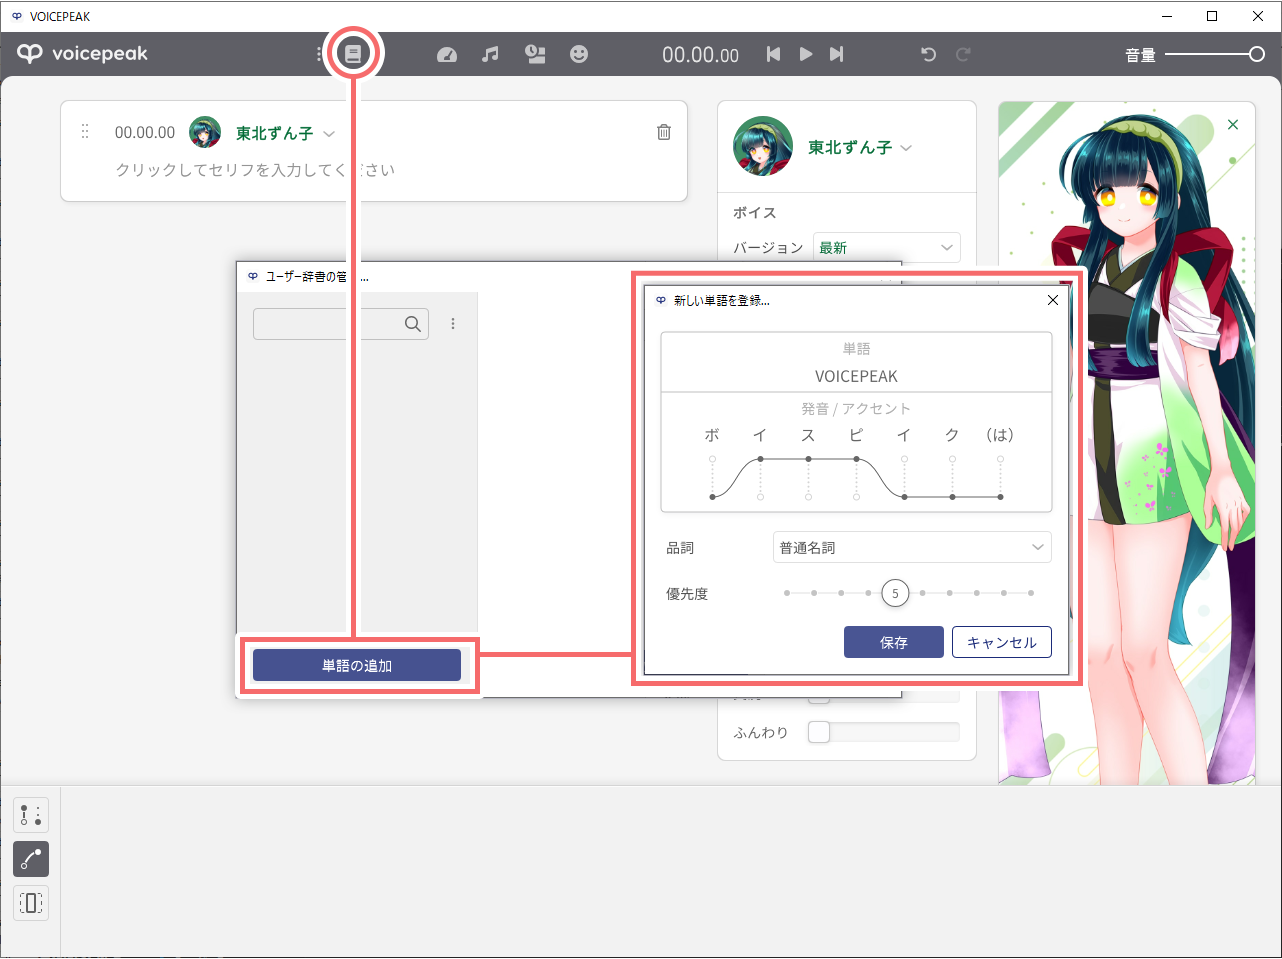
Task: Open the speed gauge icon in toolbar
Action: (447, 55)
